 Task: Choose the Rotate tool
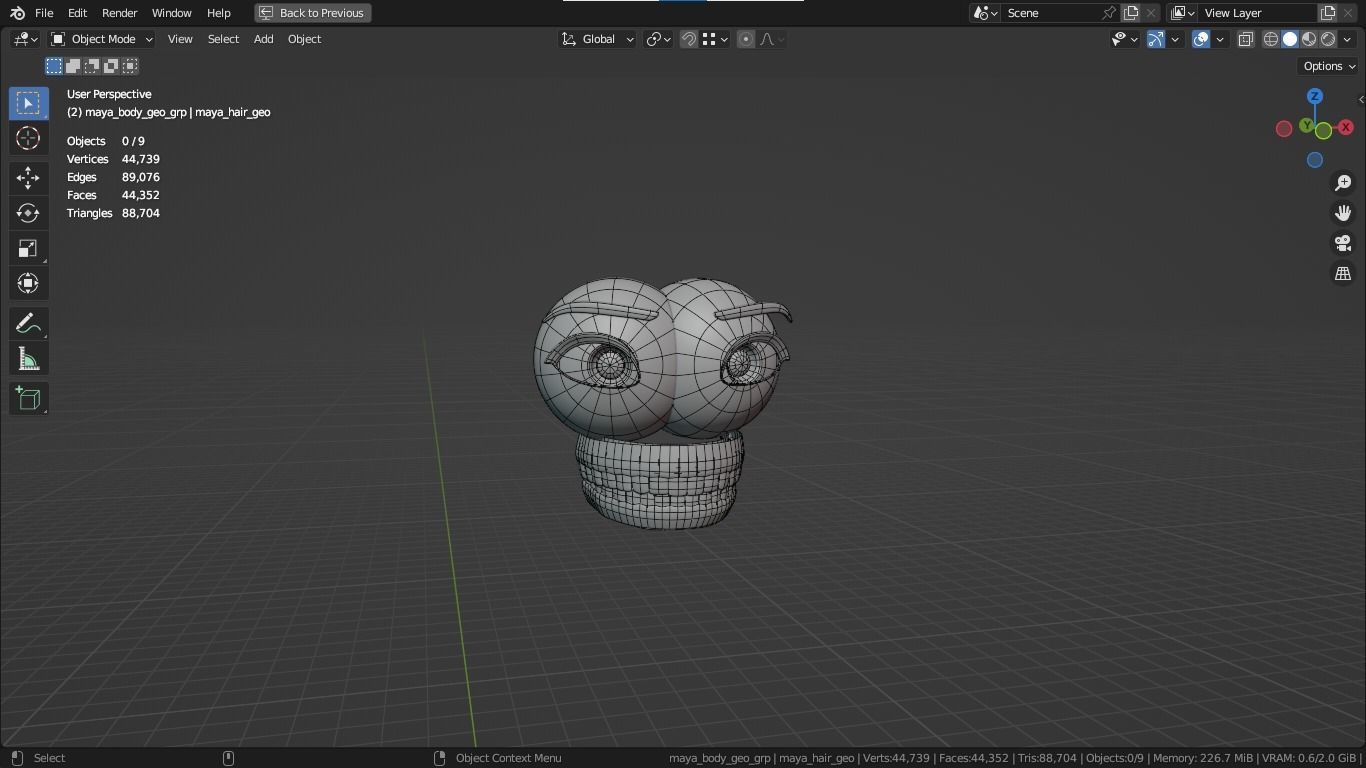click(x=28, y=213)
